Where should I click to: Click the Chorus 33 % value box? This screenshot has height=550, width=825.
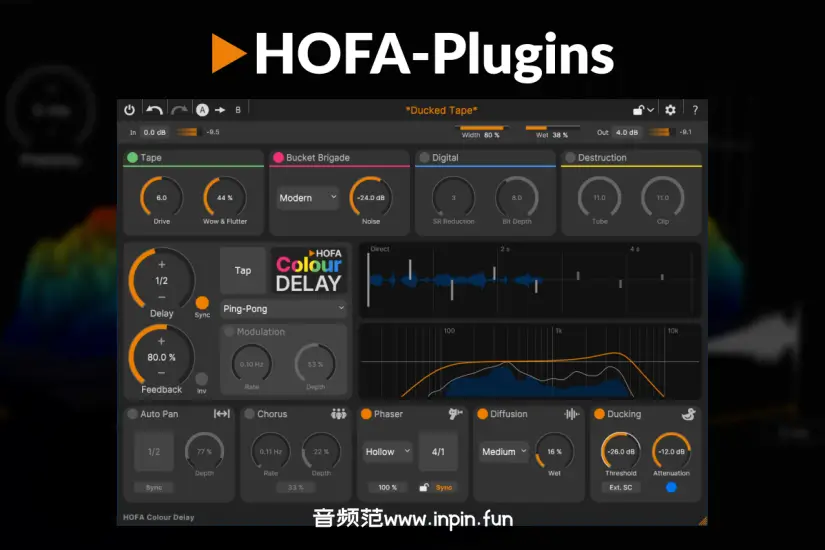[296, 487]
